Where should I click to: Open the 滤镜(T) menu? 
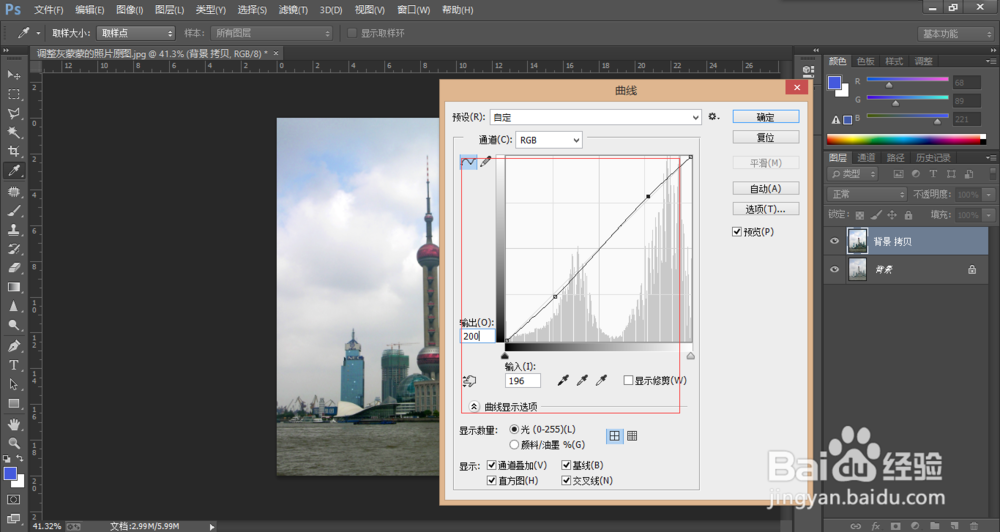[x=293, y=10]
